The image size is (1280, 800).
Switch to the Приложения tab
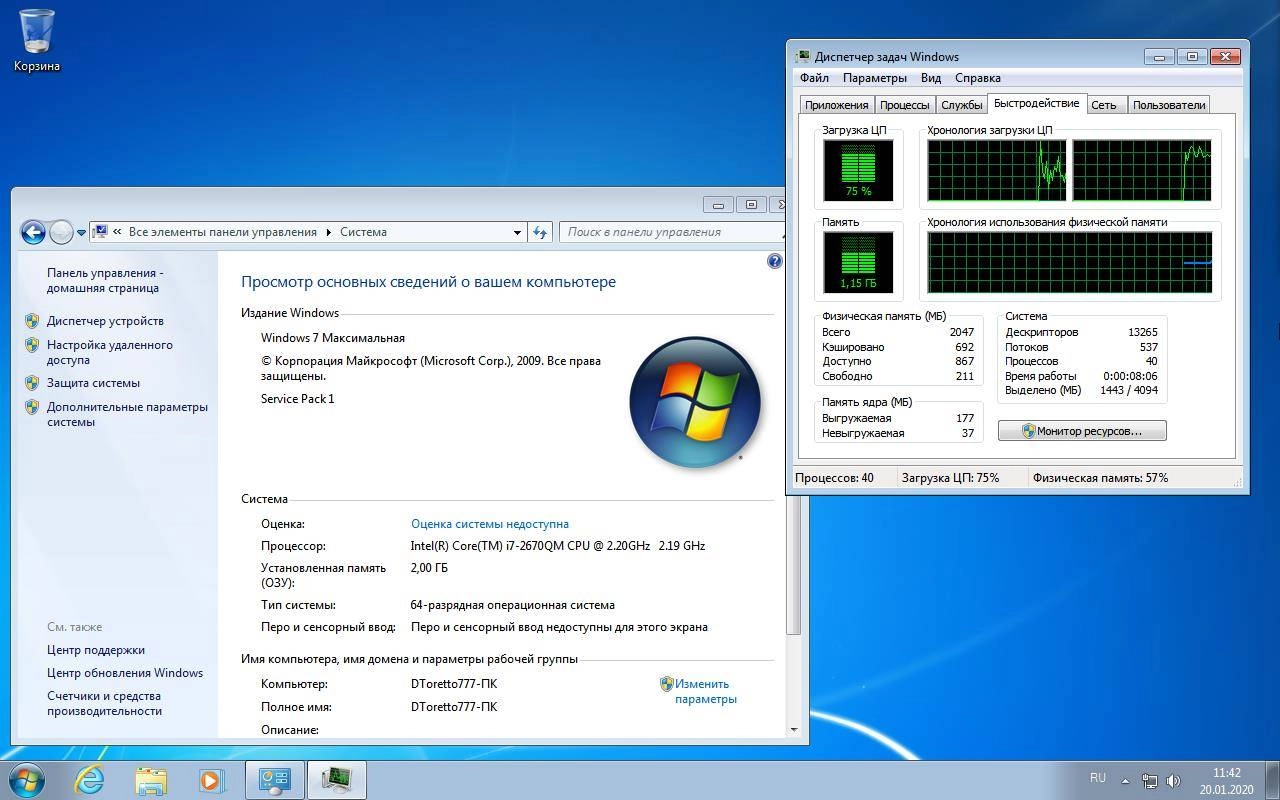[x=837, y=105]
